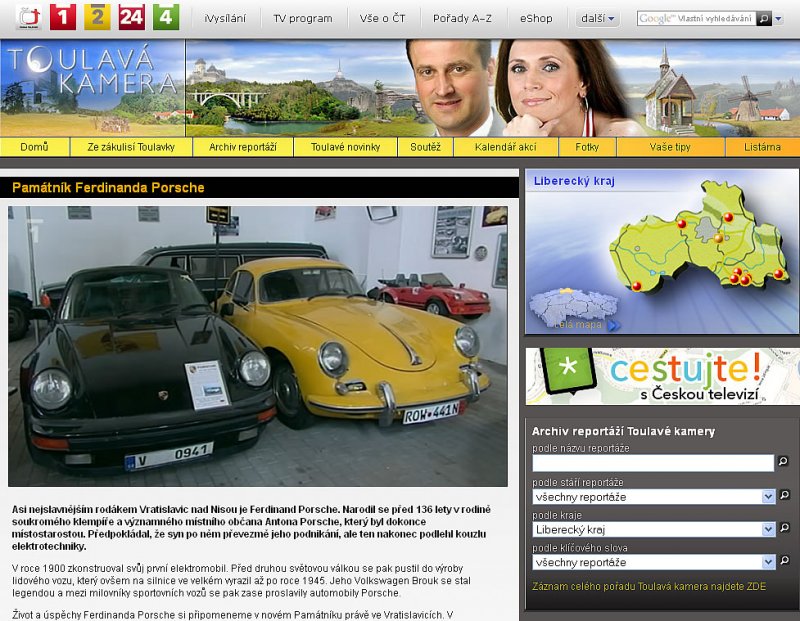Click the orange marker on Liberec map
The image size is (800, 621).
pyautogui.click(x=718, y=238)
